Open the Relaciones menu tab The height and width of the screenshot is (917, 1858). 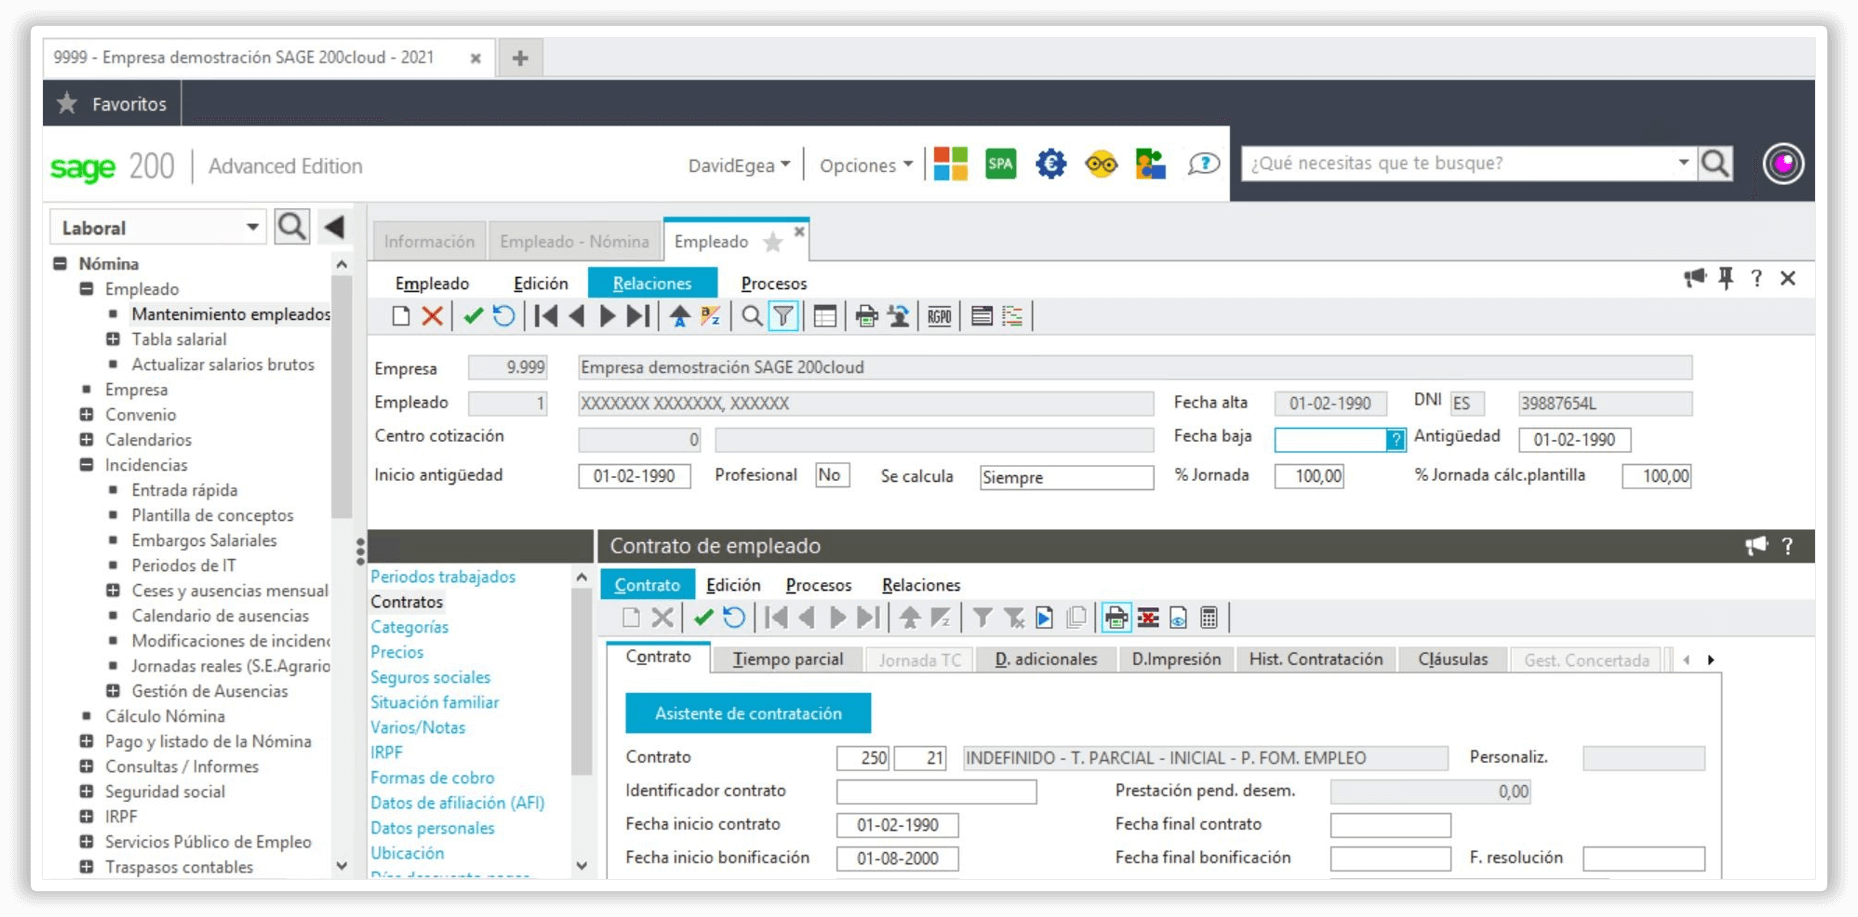(x=652, y=283)
